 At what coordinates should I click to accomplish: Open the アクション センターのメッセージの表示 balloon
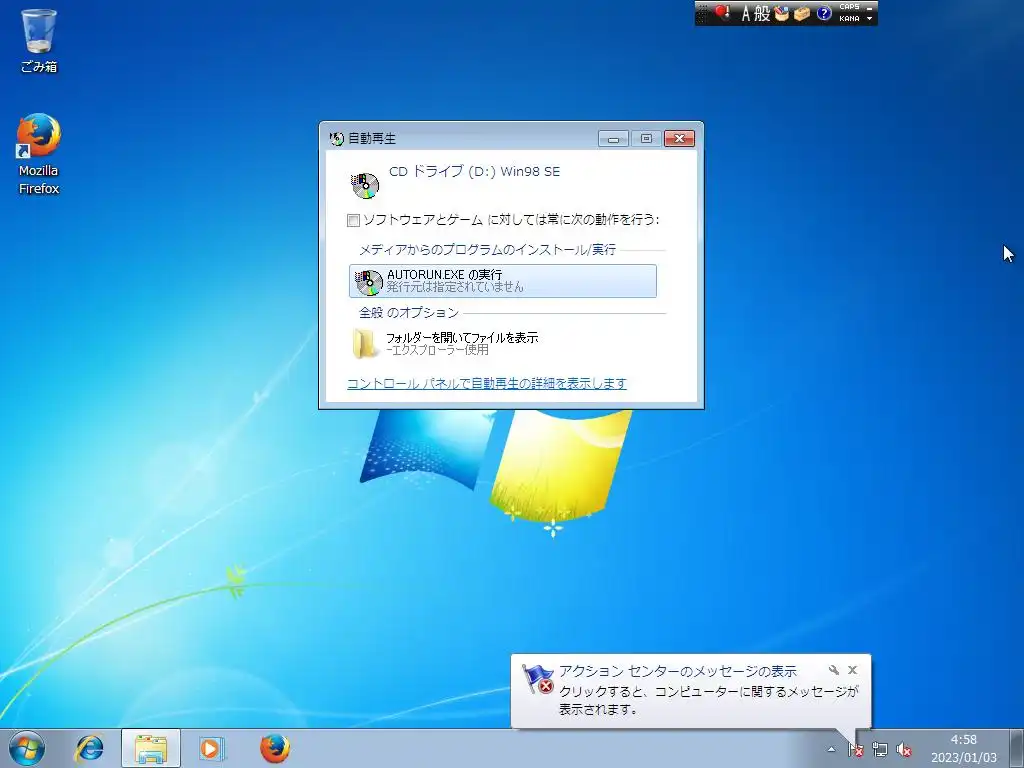point(691,690)
